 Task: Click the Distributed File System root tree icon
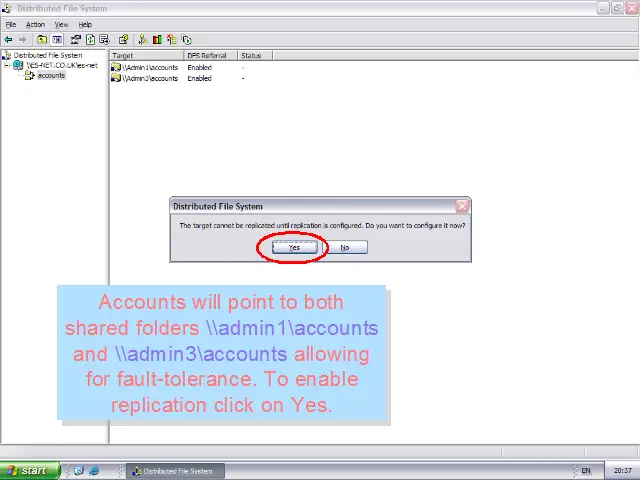pyautogui.click(x=7, y=55)
